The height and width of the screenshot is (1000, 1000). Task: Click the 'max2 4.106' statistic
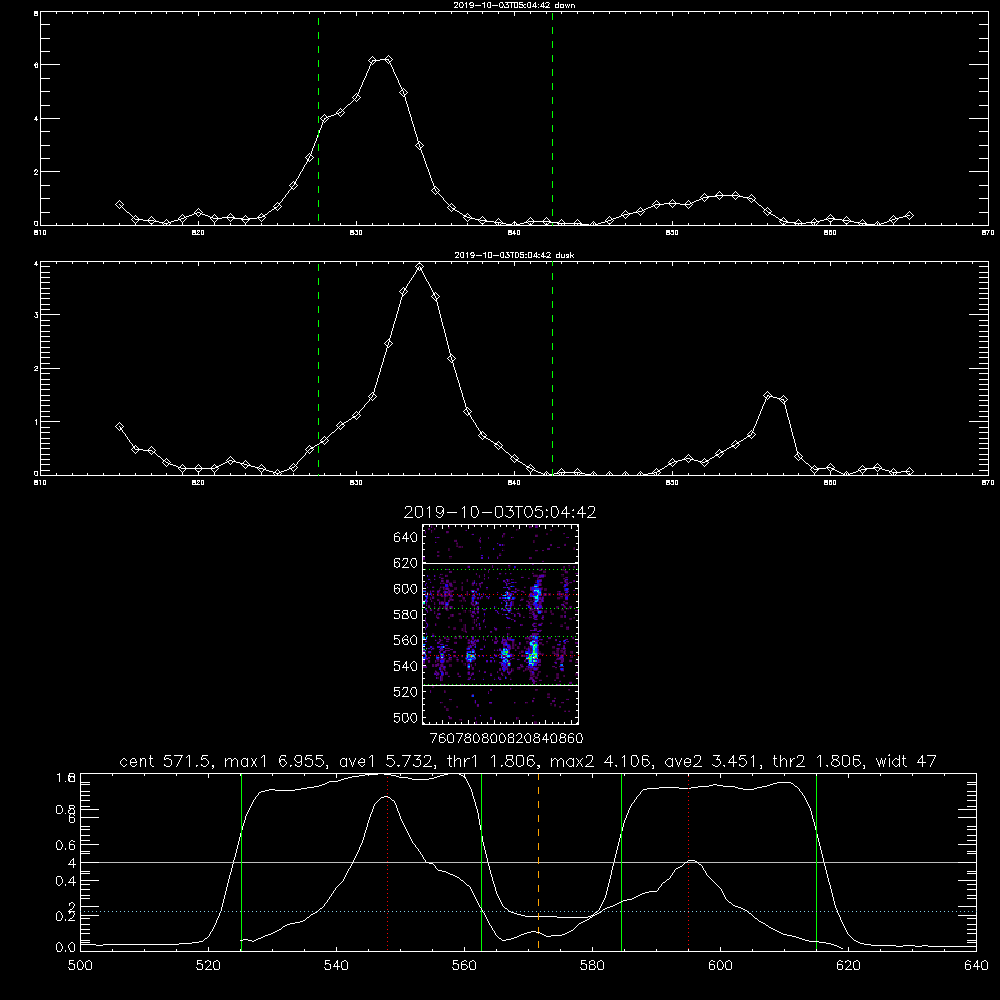(x=600, y=761)
